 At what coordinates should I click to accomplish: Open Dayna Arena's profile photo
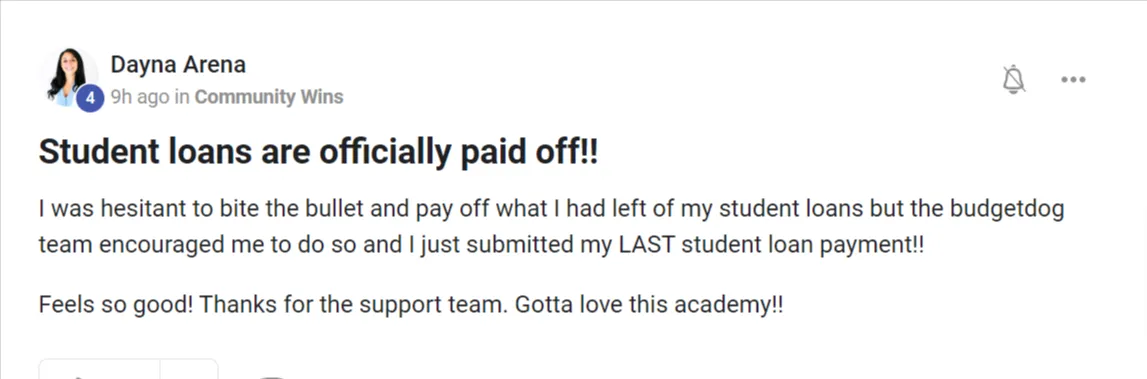coord(69,78)
